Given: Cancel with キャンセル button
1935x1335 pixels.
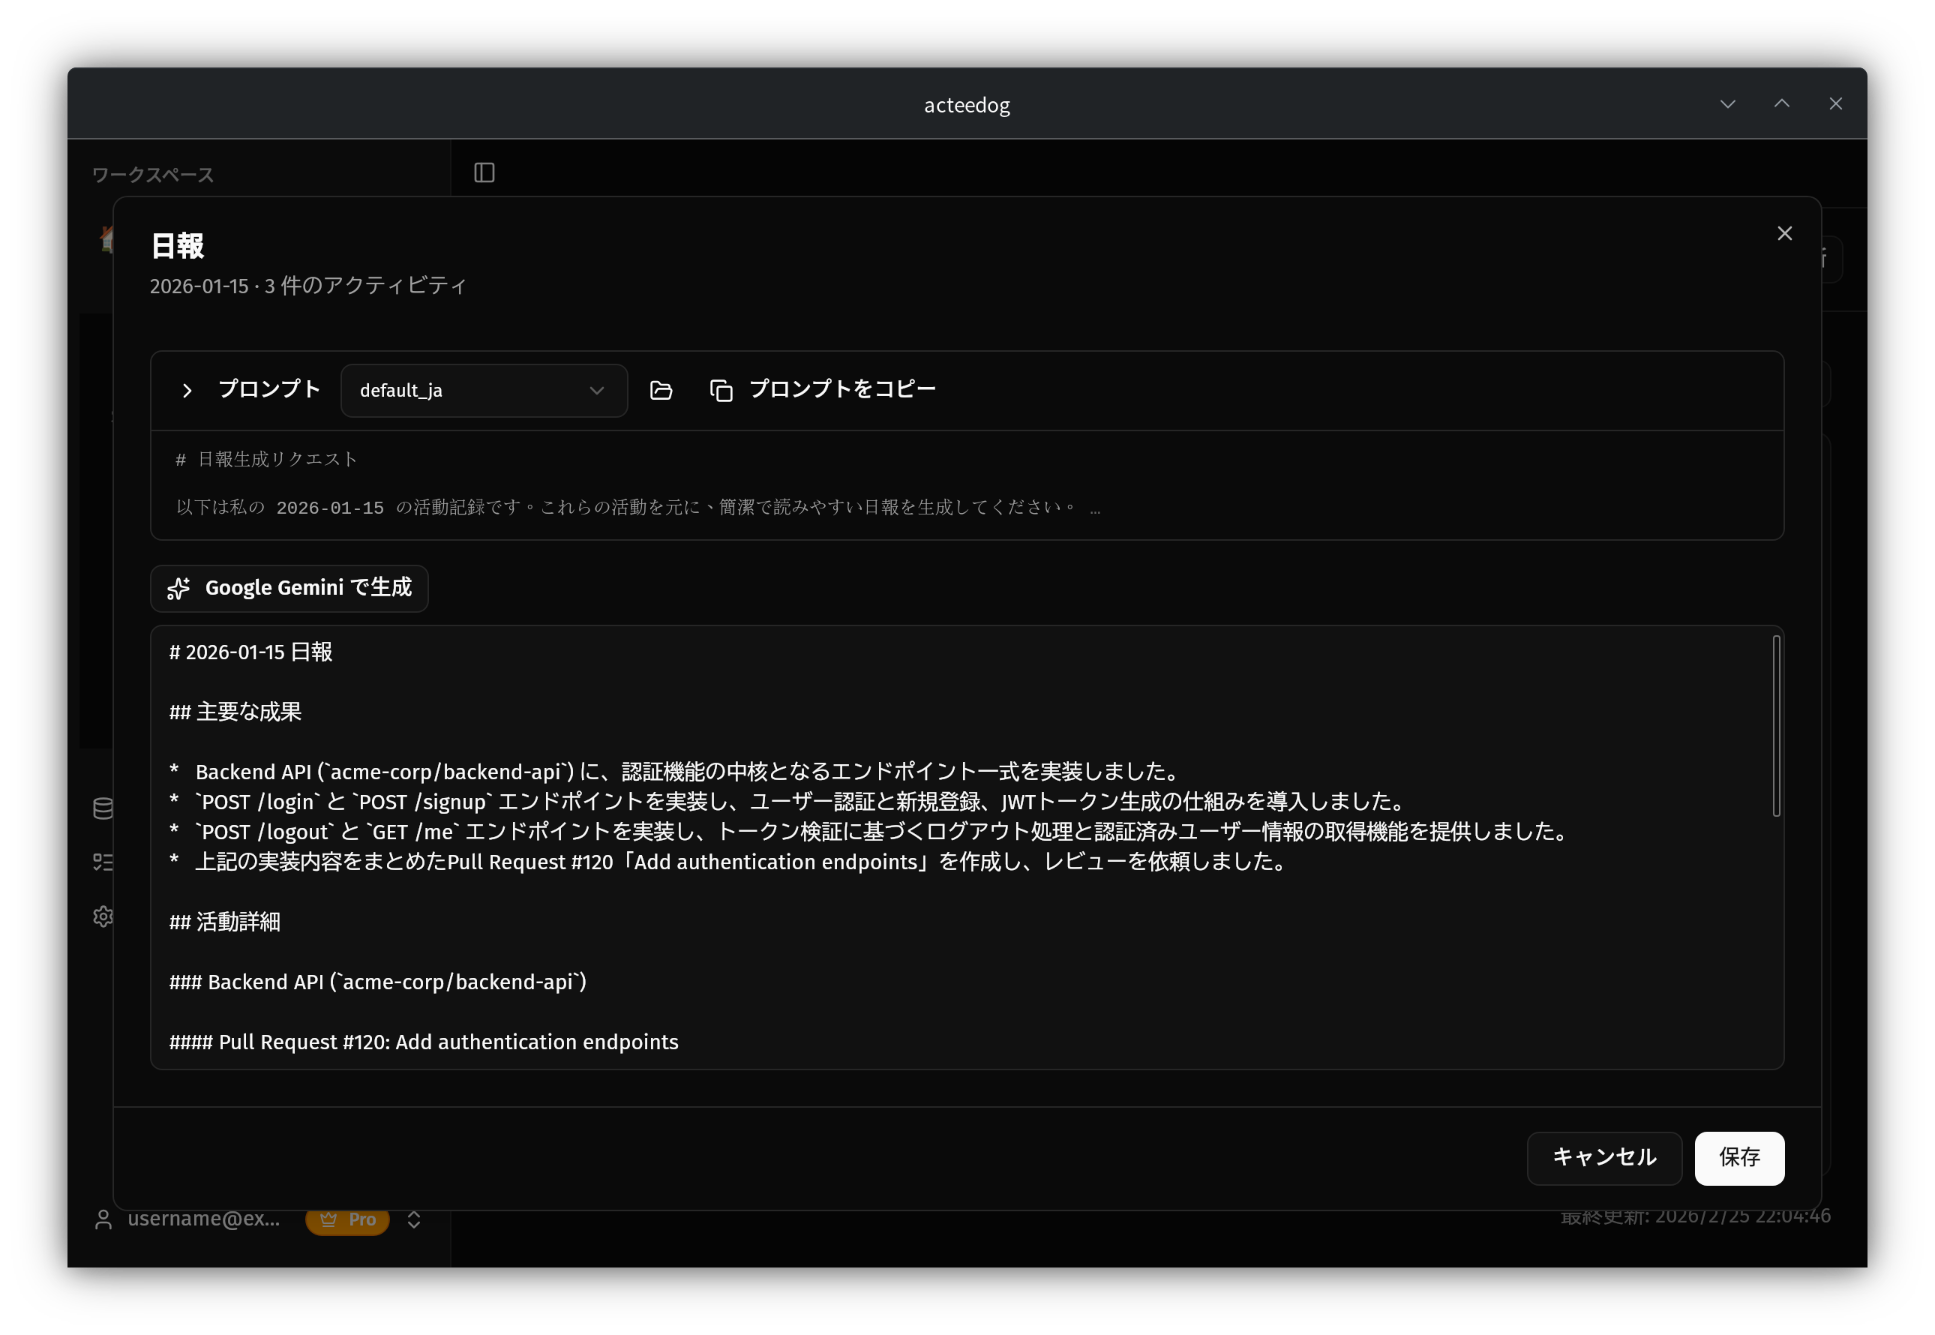Looking at the screenshot, I should (1604, 1158).
